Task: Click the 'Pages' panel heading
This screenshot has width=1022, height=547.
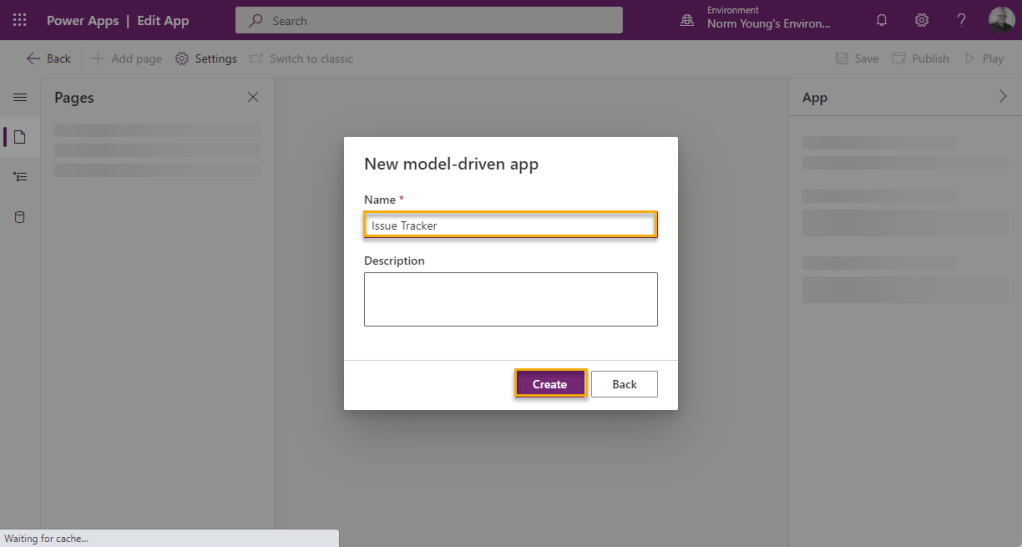Action: click(x=74, y=97)
